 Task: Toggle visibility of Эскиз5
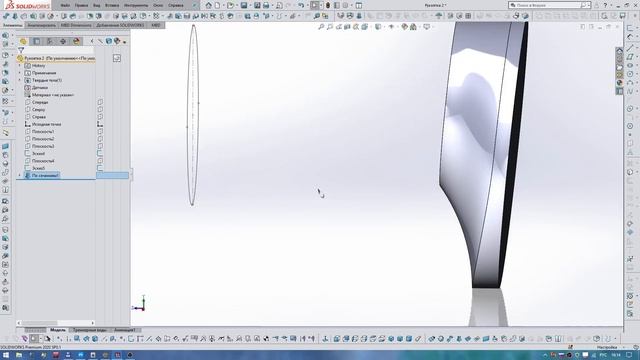(100, 168)
